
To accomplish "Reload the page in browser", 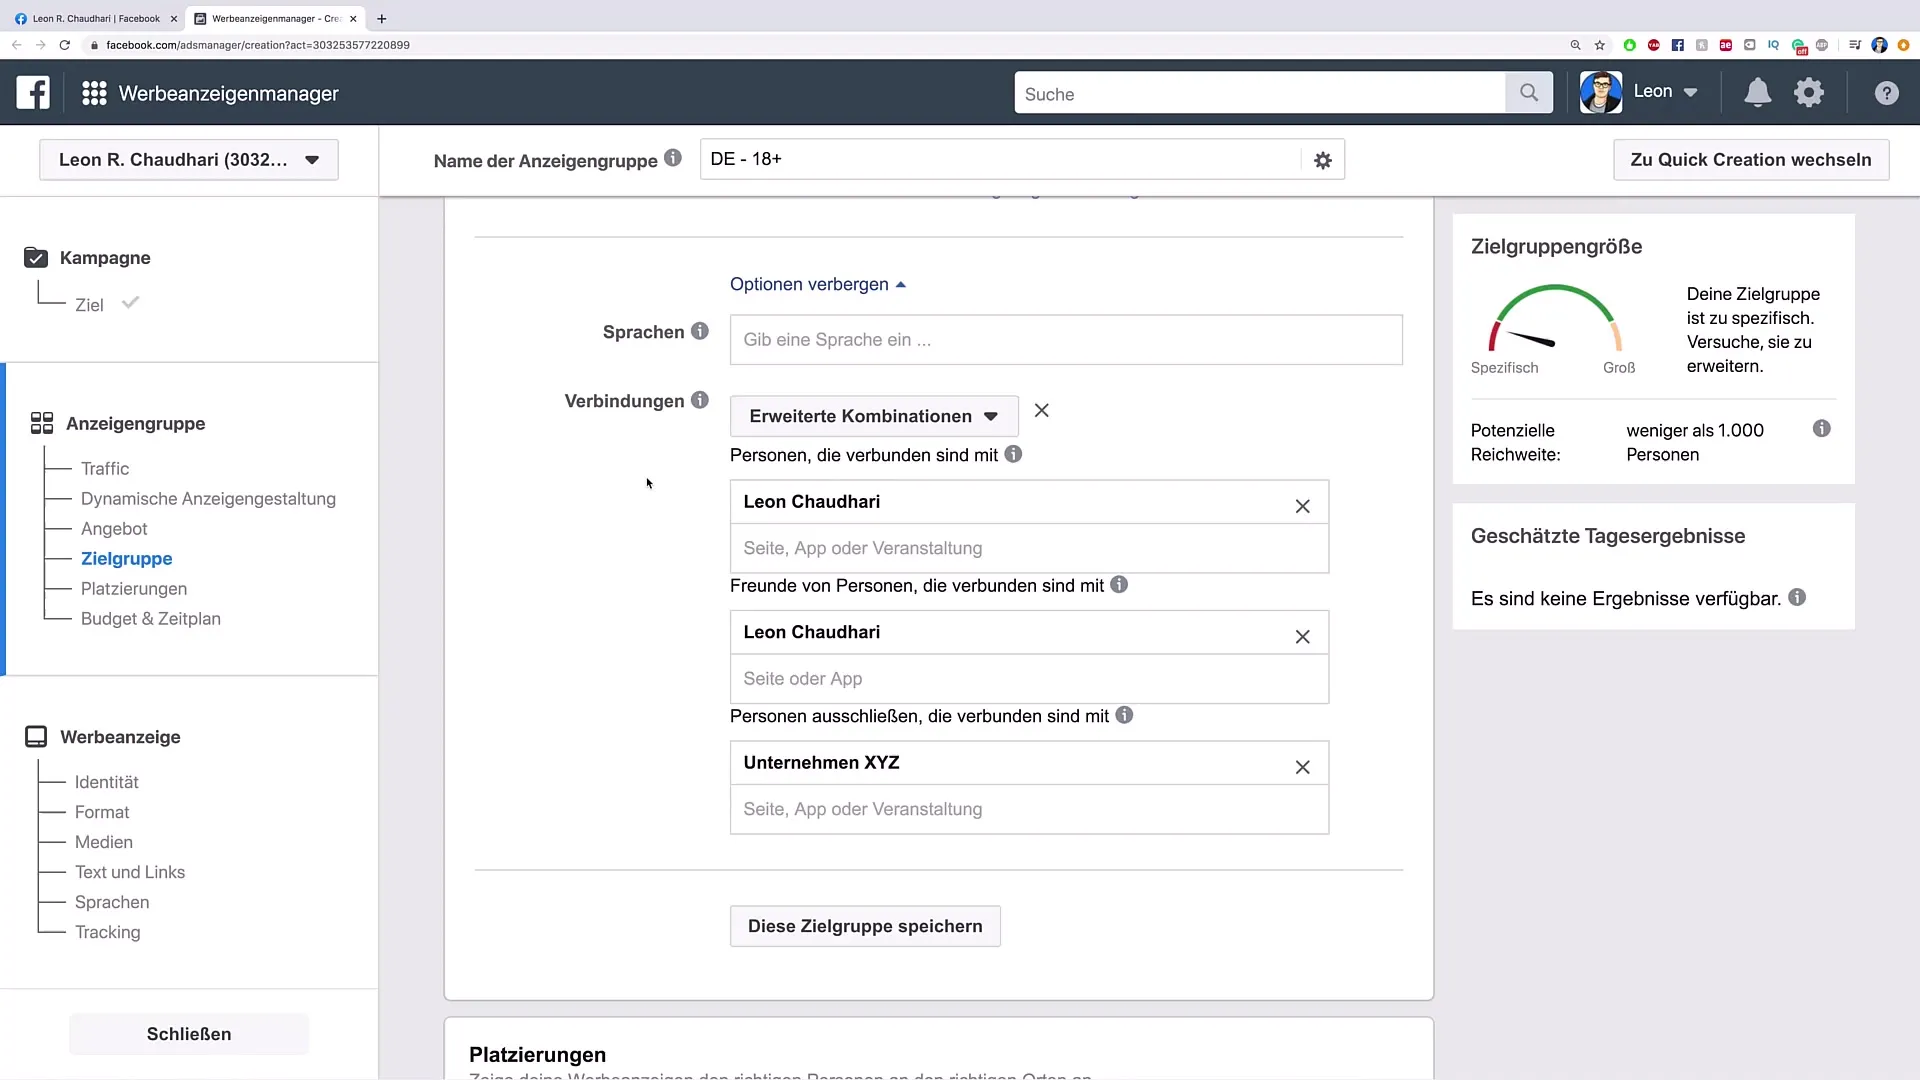I will [65, 45].
